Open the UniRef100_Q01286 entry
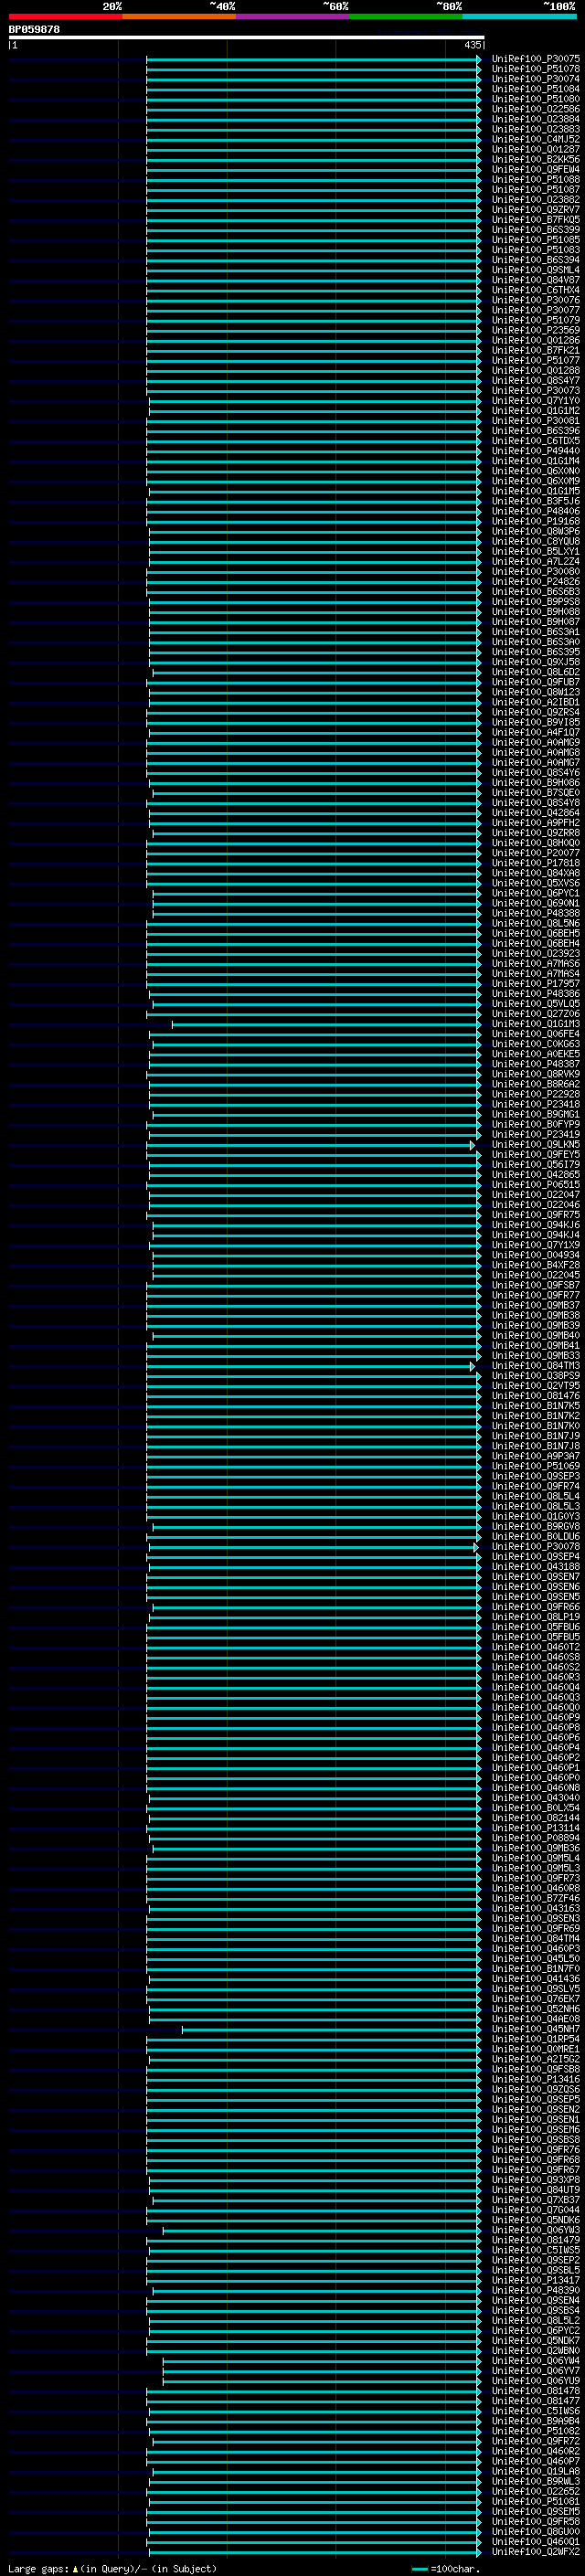The height and width of the screenshot is (2576, 585). (536, 340)
